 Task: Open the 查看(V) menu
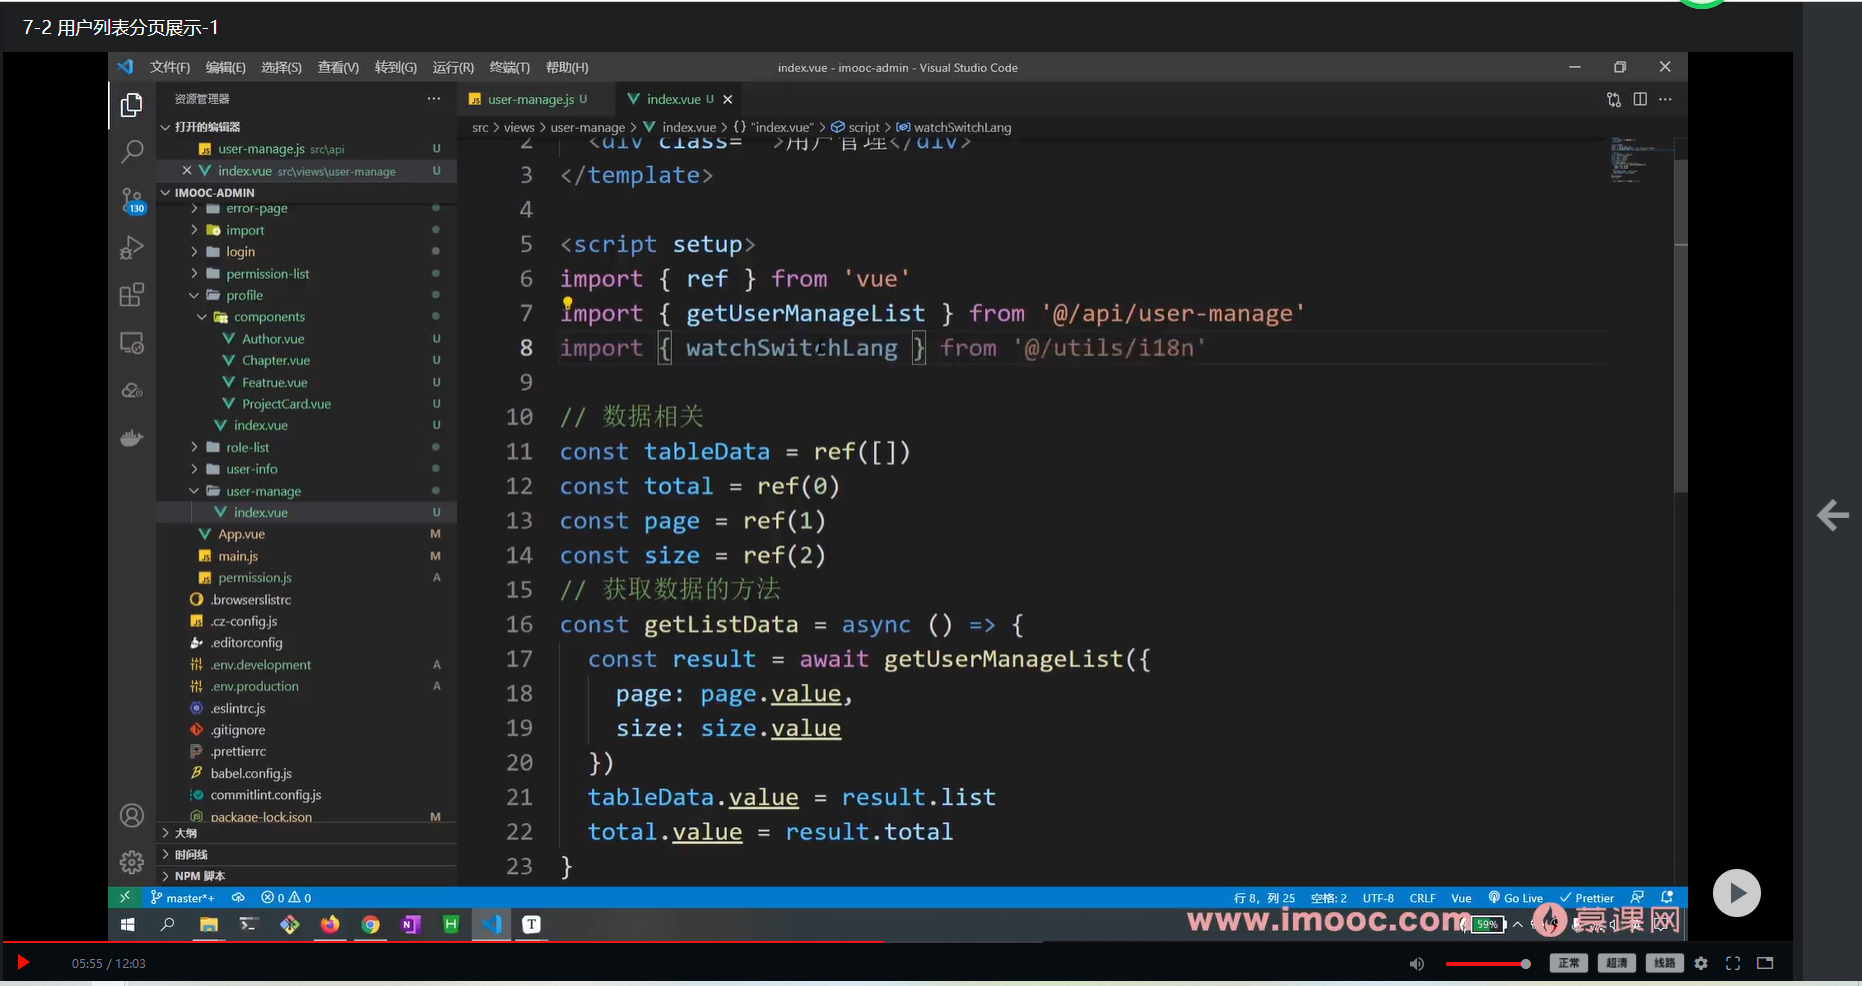(338, 67)
